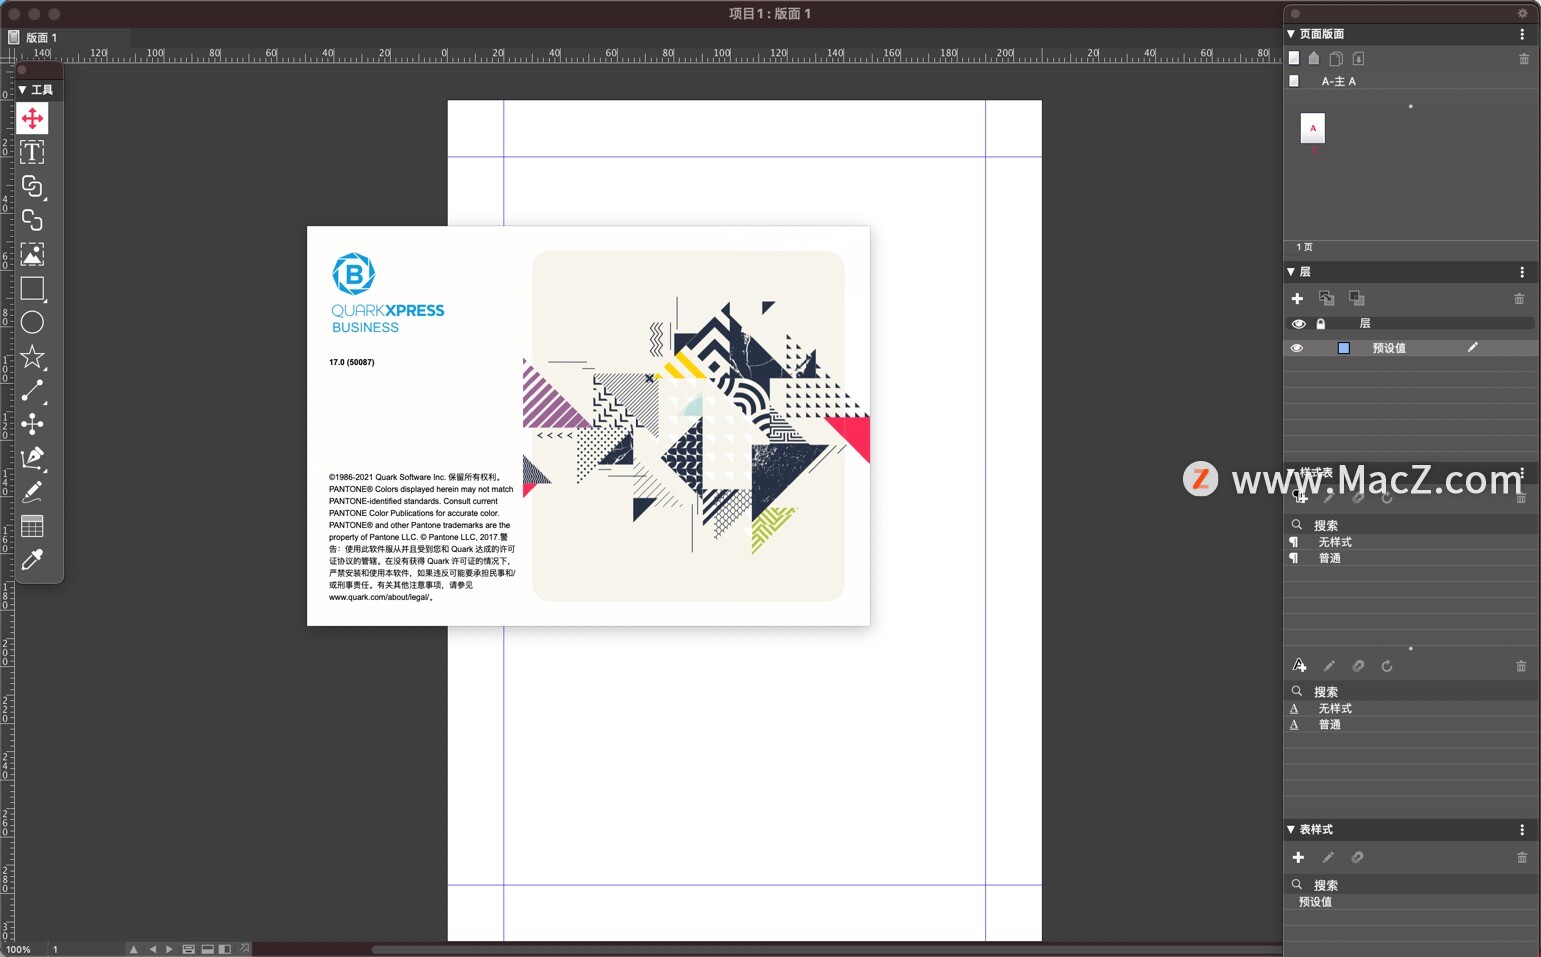Screen dimensions: 1541x957
Task: Select the Picture Content tool
Action: tap(32, 254)
